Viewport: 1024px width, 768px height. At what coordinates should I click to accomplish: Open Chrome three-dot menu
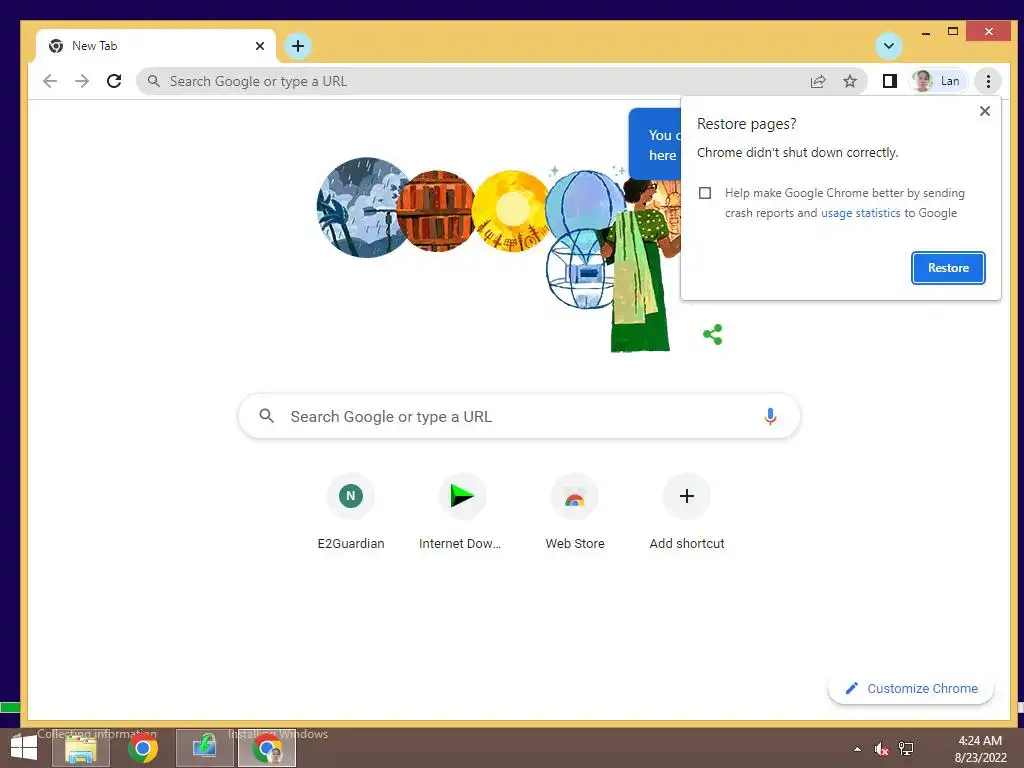[x=988, y=81]
